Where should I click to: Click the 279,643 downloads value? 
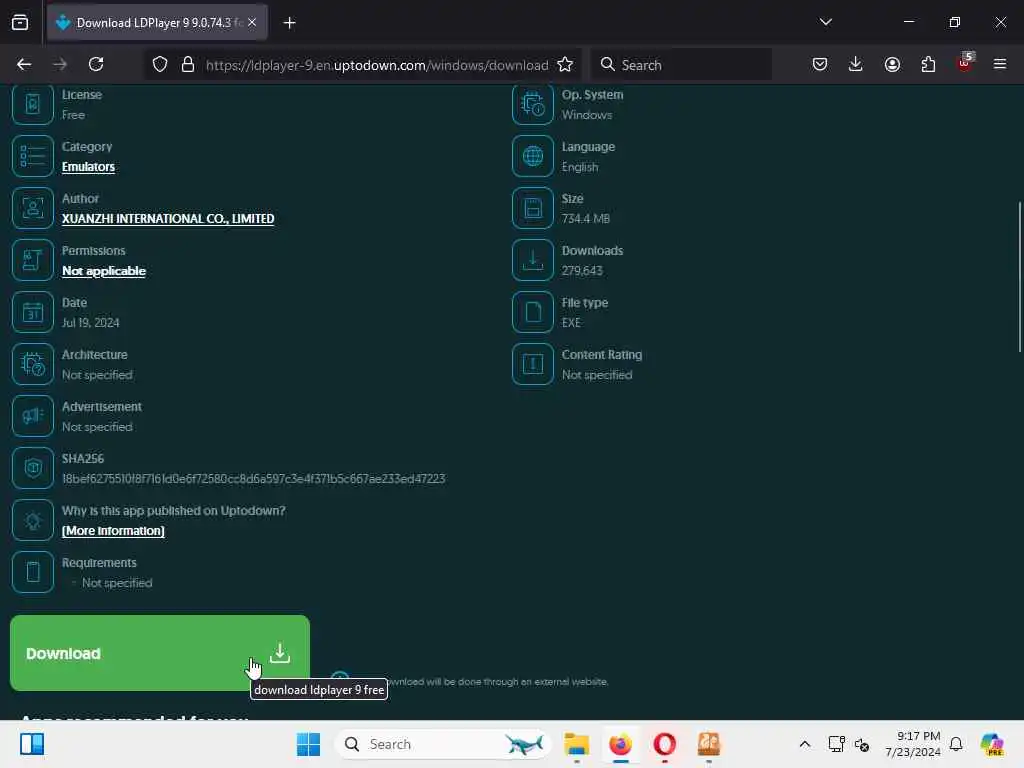tap(582, 270)
